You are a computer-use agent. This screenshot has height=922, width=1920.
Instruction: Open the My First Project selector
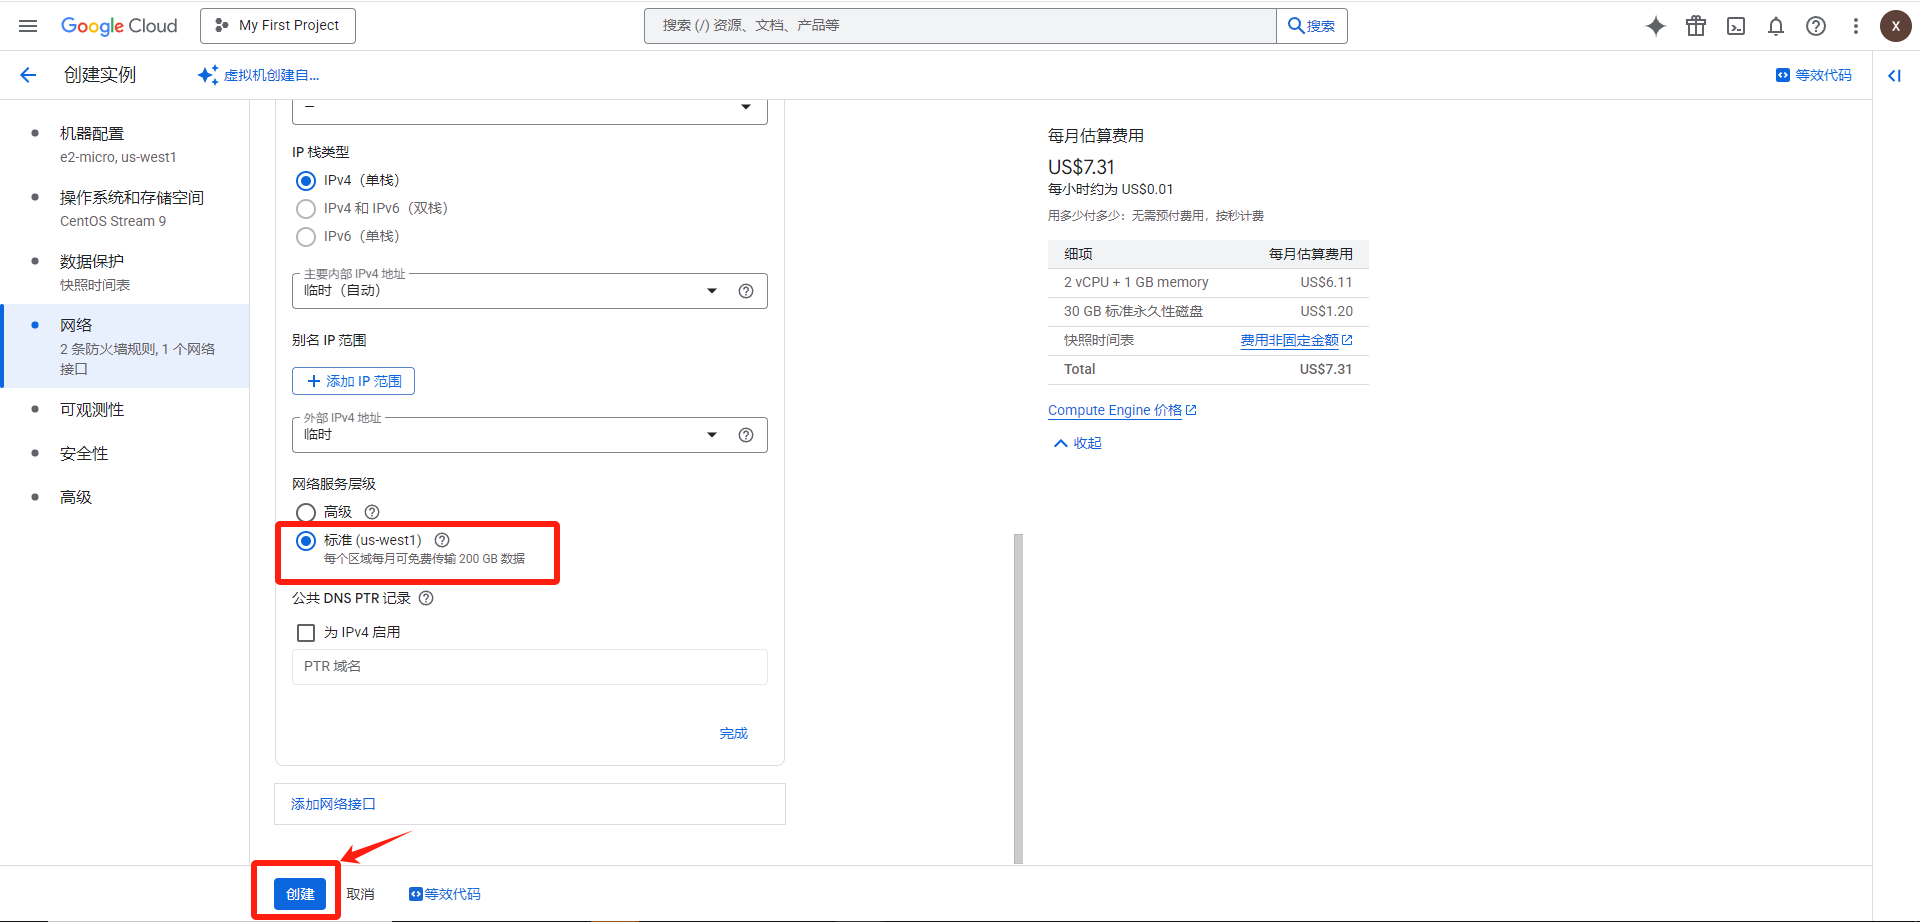coord(278,26)
